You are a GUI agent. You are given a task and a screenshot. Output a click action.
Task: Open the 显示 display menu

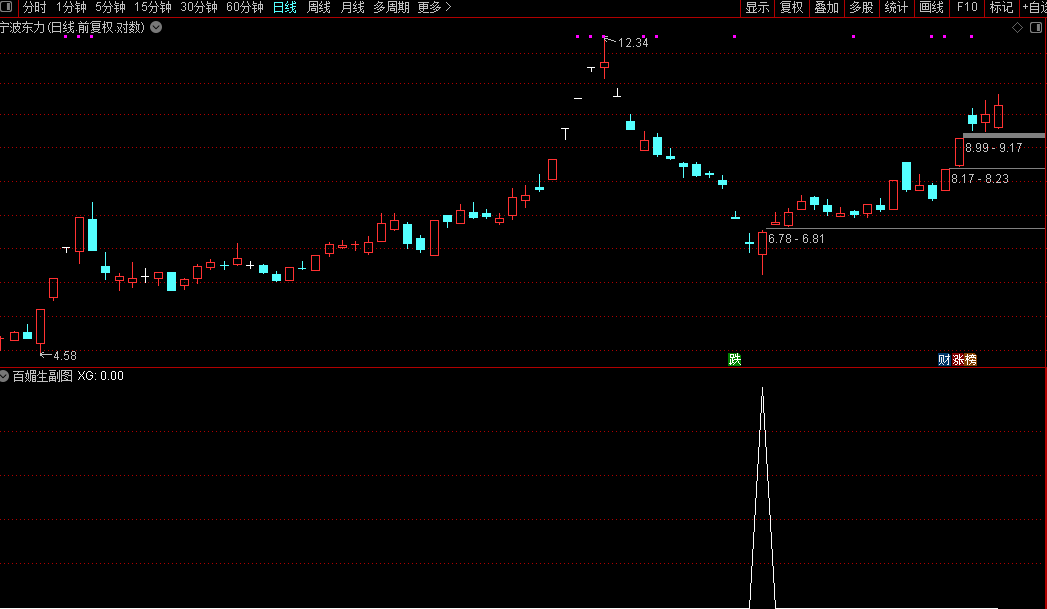pos(757,7)
